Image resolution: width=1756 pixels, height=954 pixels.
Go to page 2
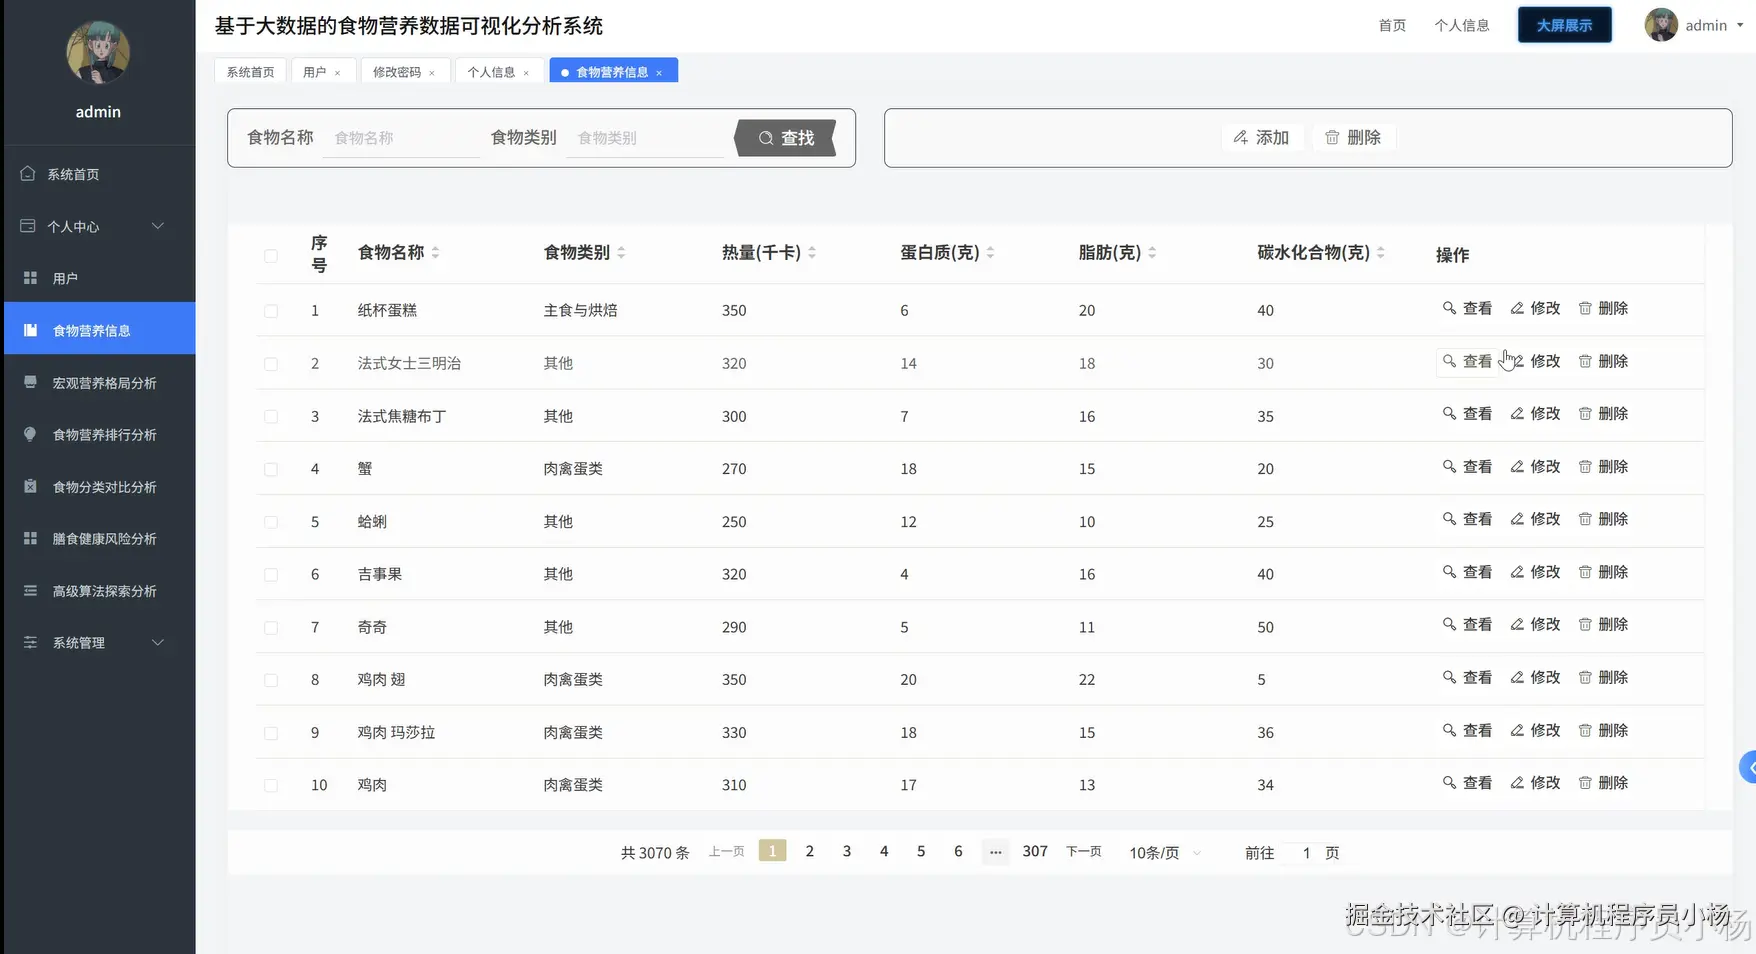810,851
